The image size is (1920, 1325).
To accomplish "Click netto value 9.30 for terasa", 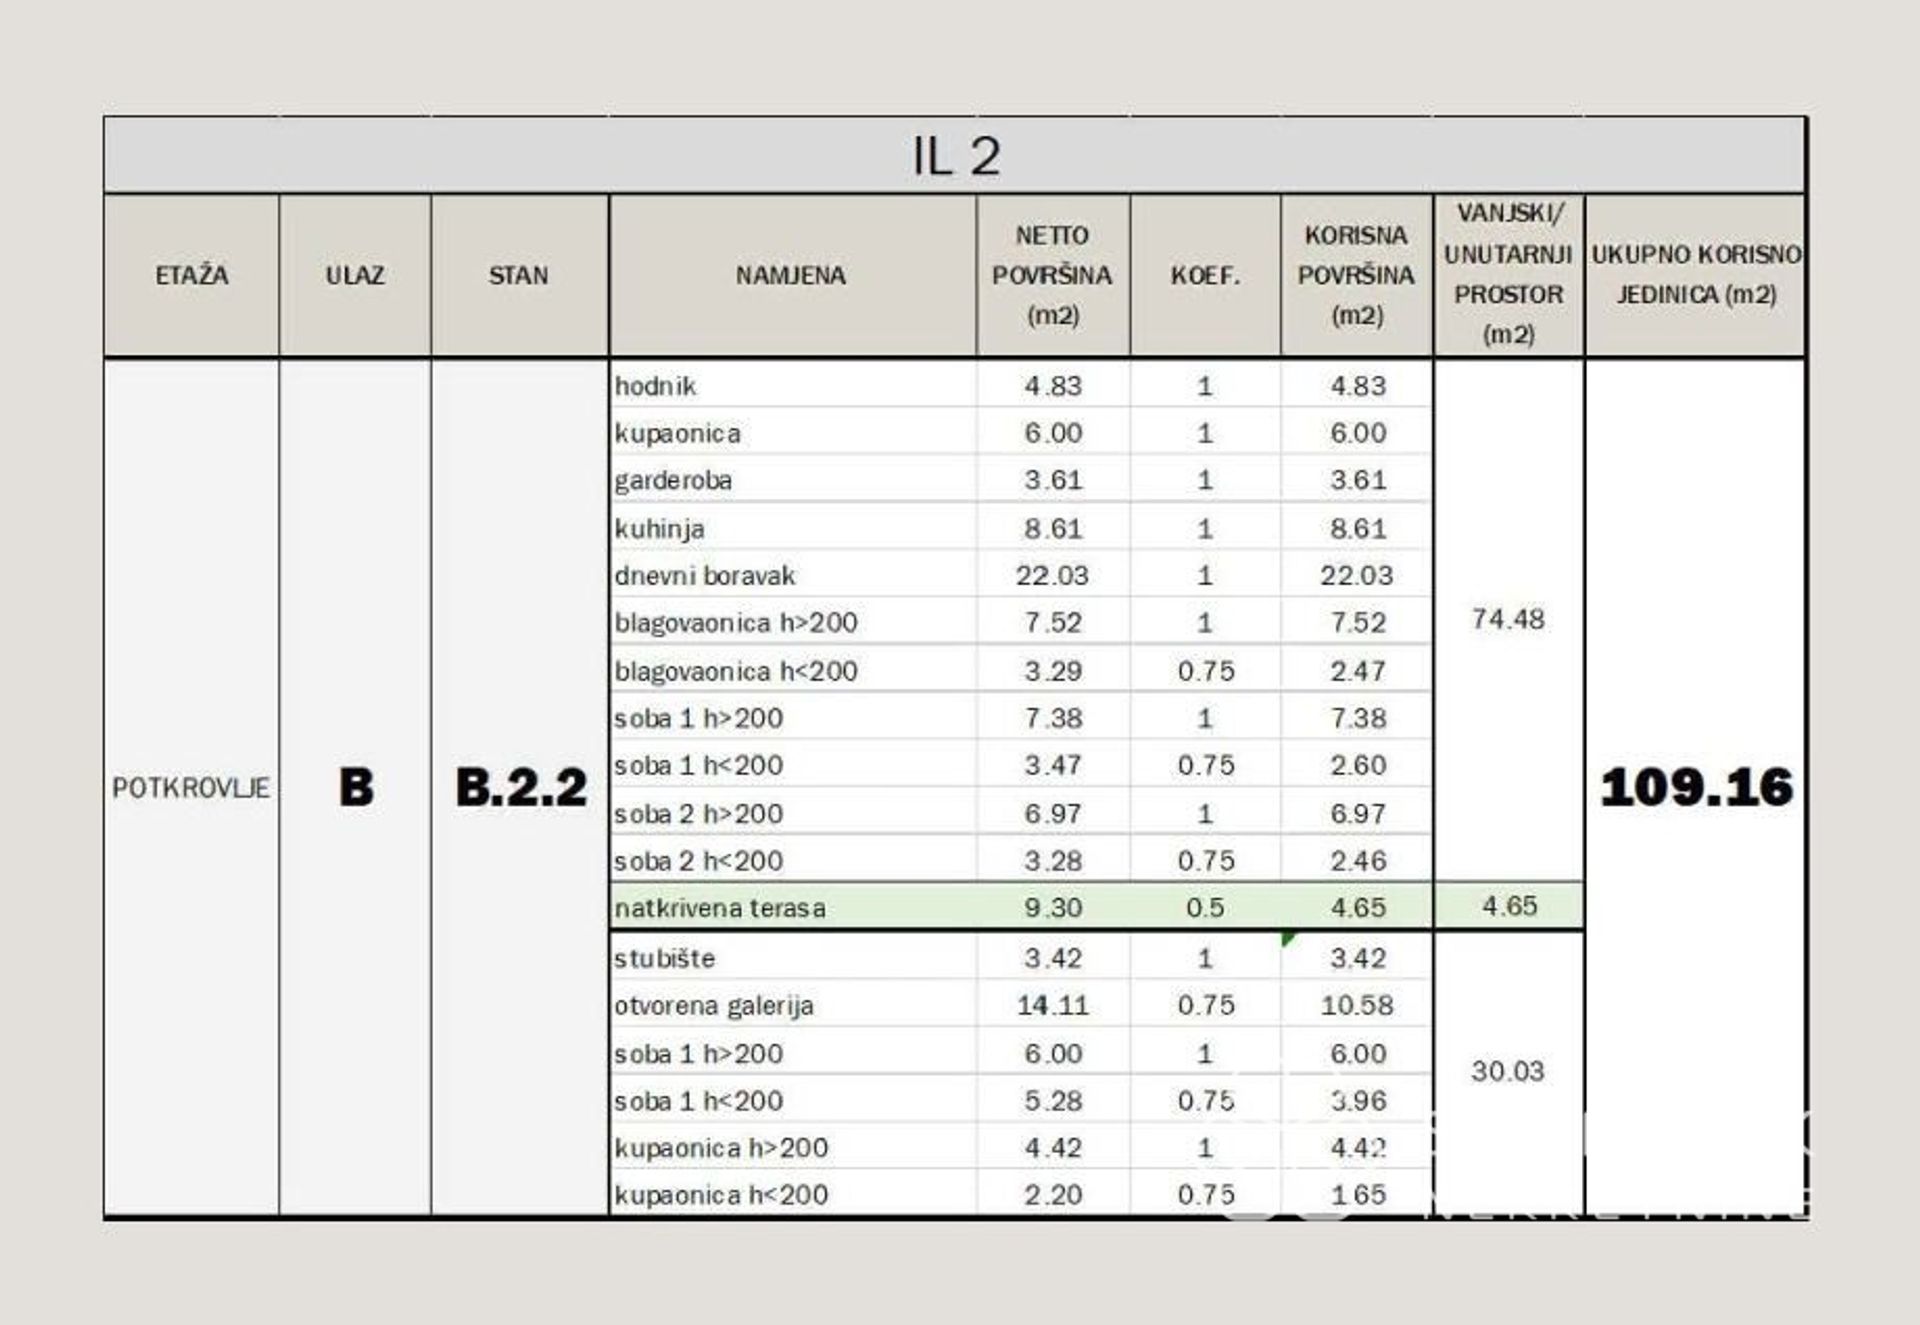I will tap(1052, 908).
